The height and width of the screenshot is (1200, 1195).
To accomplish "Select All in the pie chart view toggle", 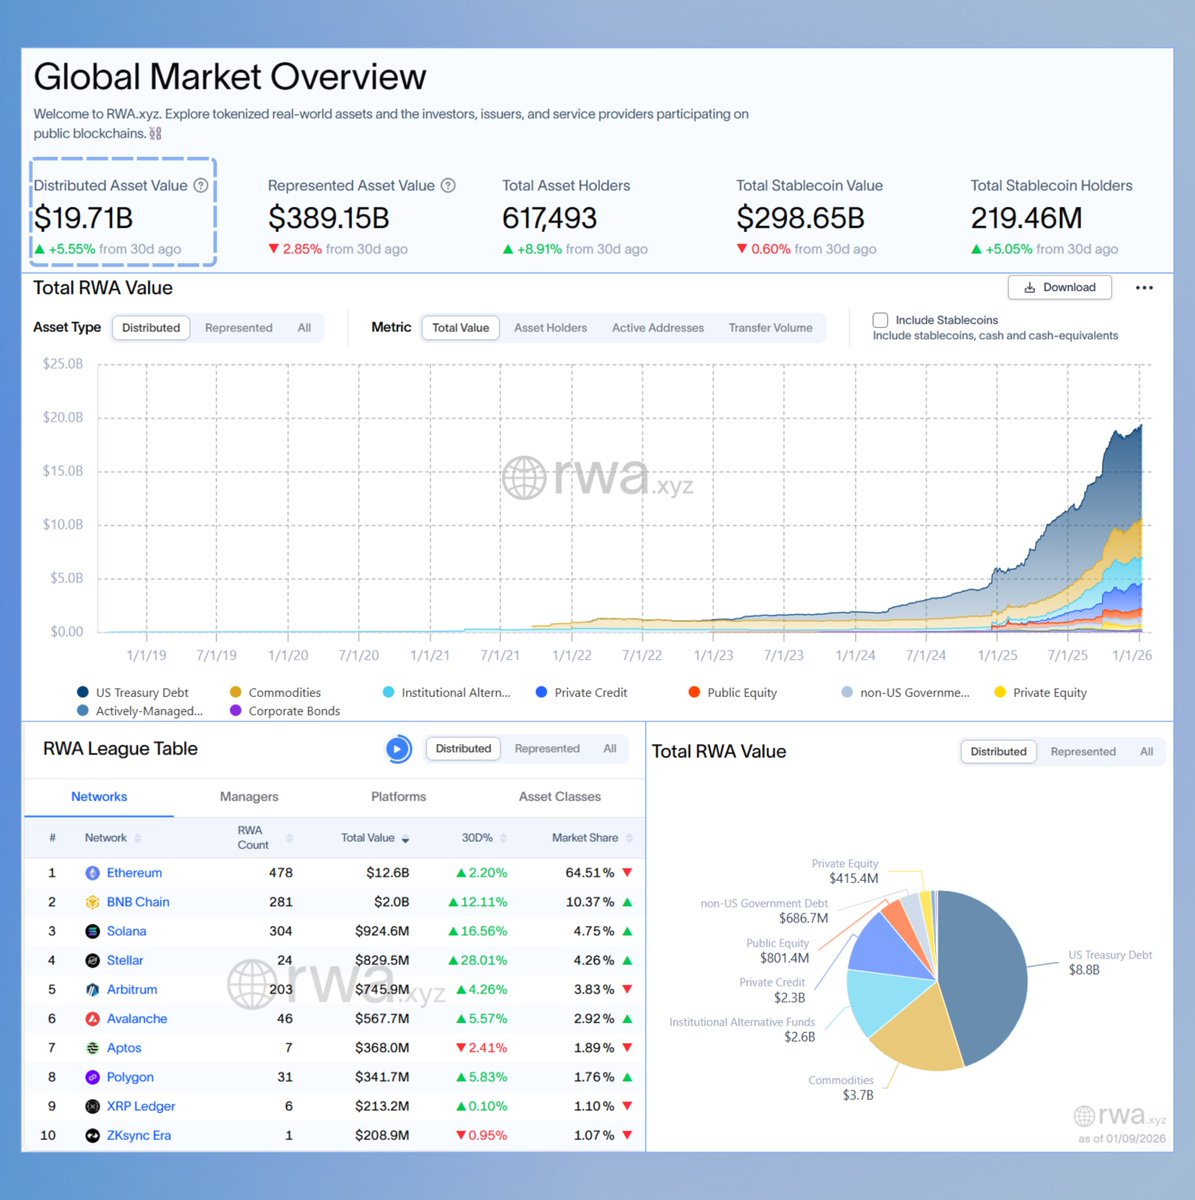I will [1146, 751].
